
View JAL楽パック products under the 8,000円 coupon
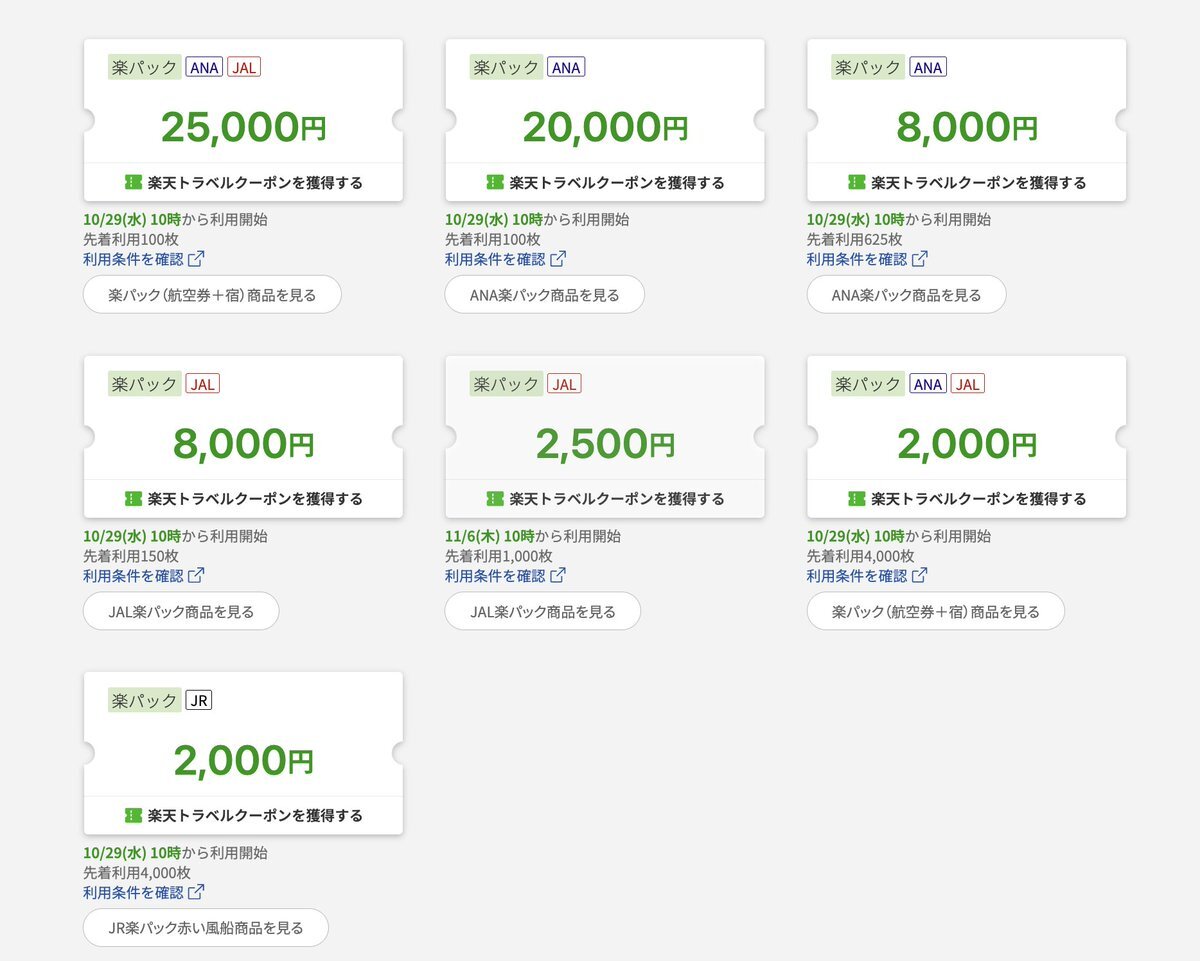tap(181, 611)
